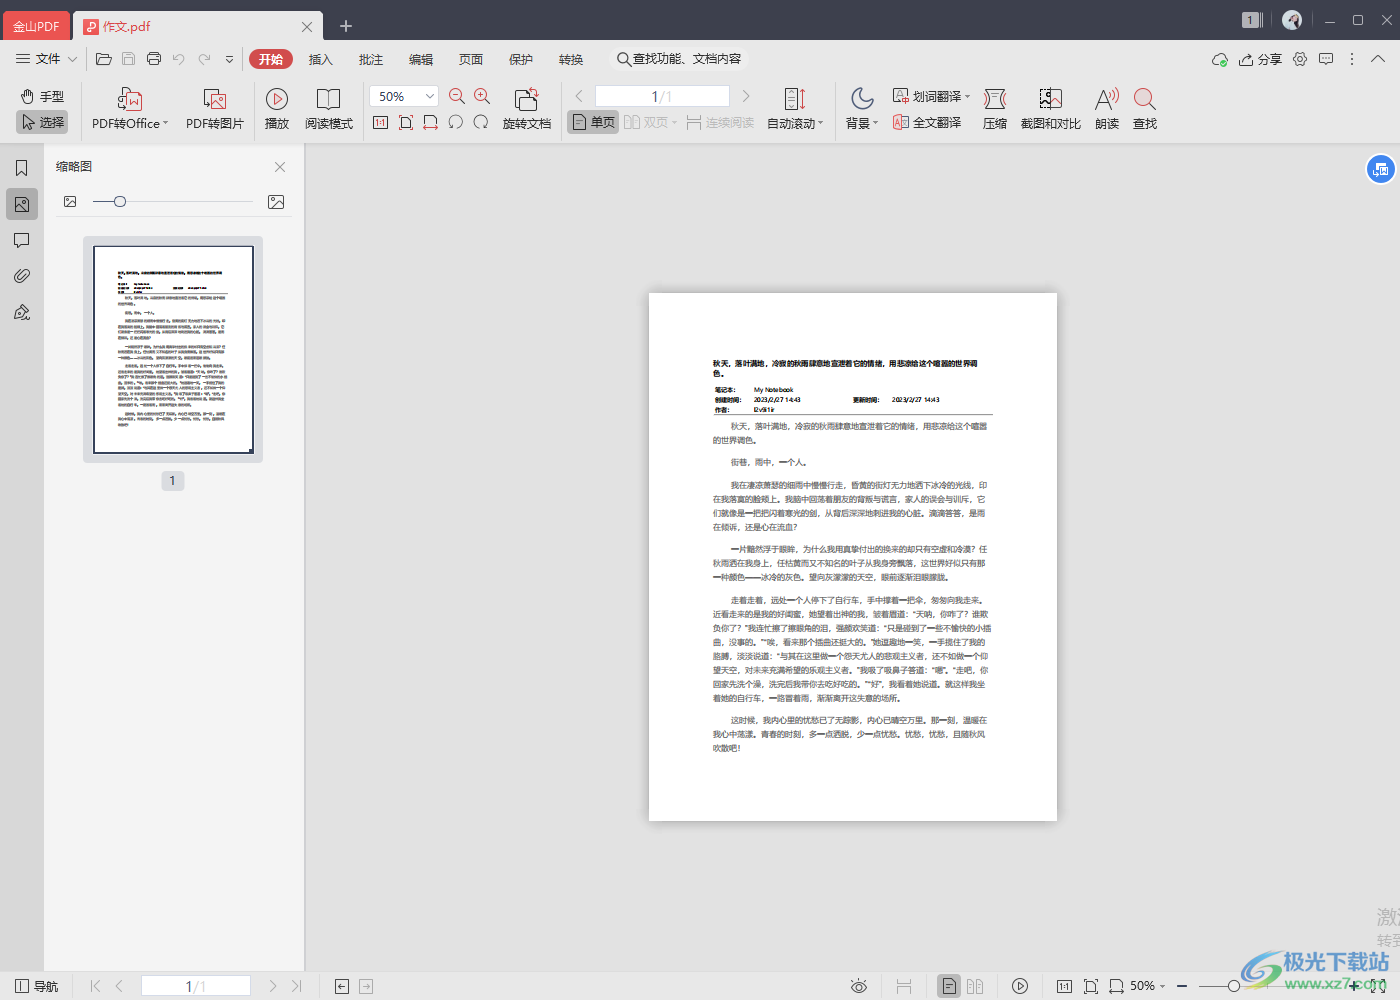Viewport: 1400px width, 1000px height.
Task: Fit page width in toolbar
Action: pos(431,122)
